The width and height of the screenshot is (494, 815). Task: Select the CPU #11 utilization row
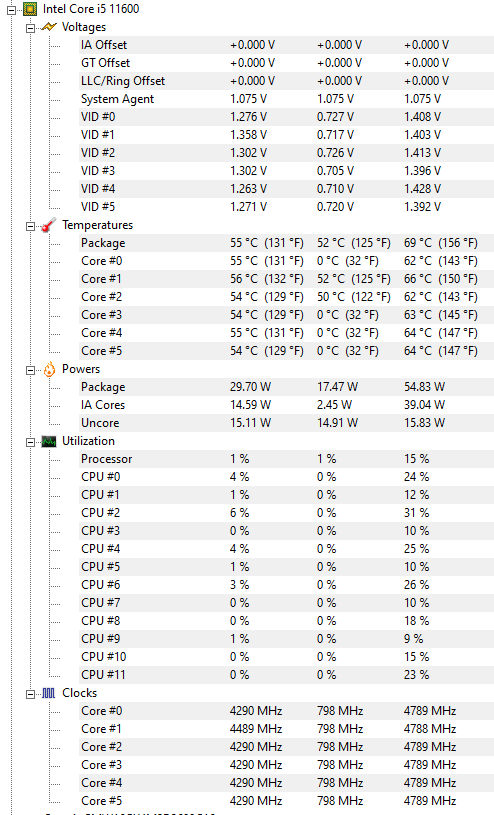(286, 674)
